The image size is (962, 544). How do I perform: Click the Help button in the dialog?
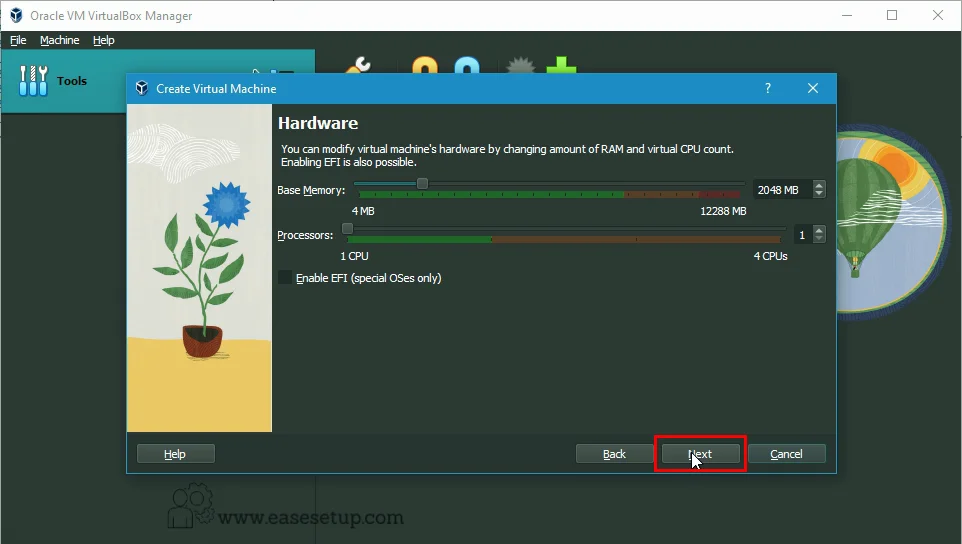pyautogui.click(x=175, y=454)
